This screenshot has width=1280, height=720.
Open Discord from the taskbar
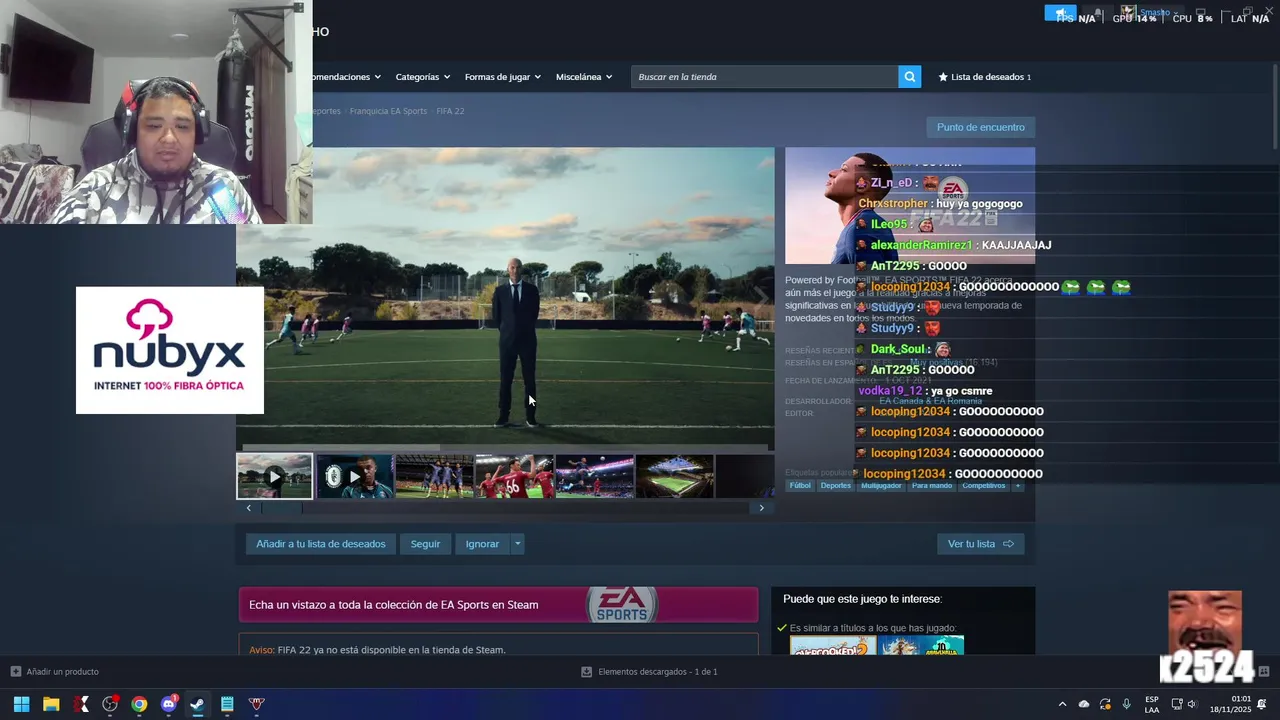click(169, 704)
